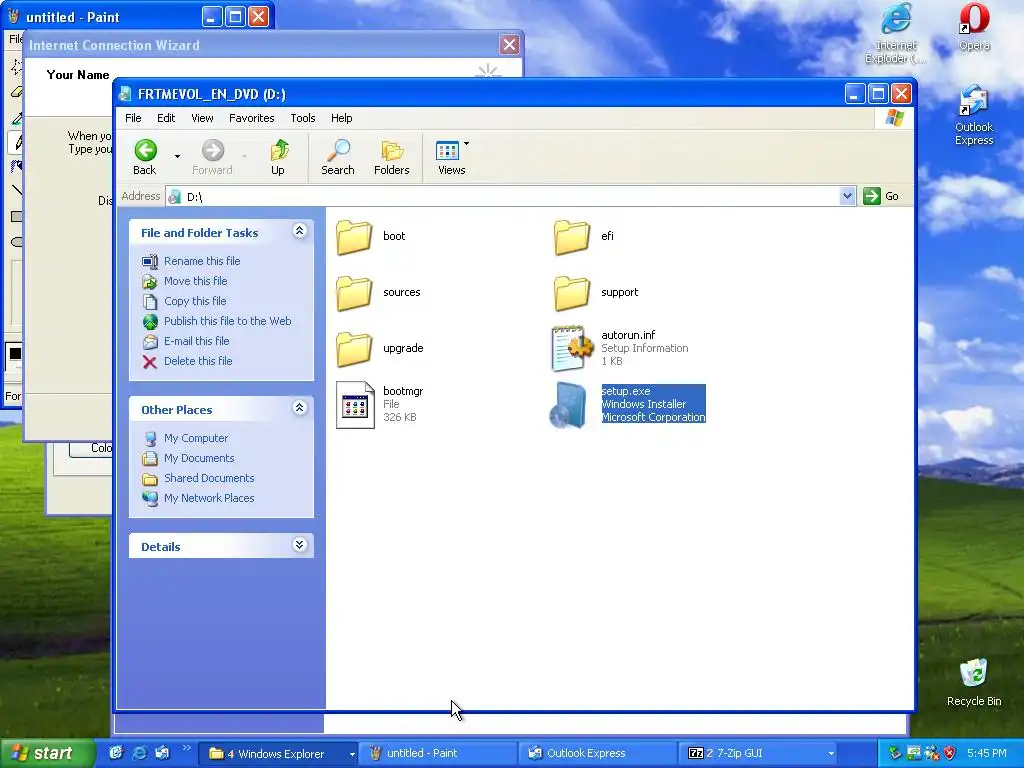Click the 5:45 PM system clock
Screen dimensions: 1024x768
click(986, 754)
